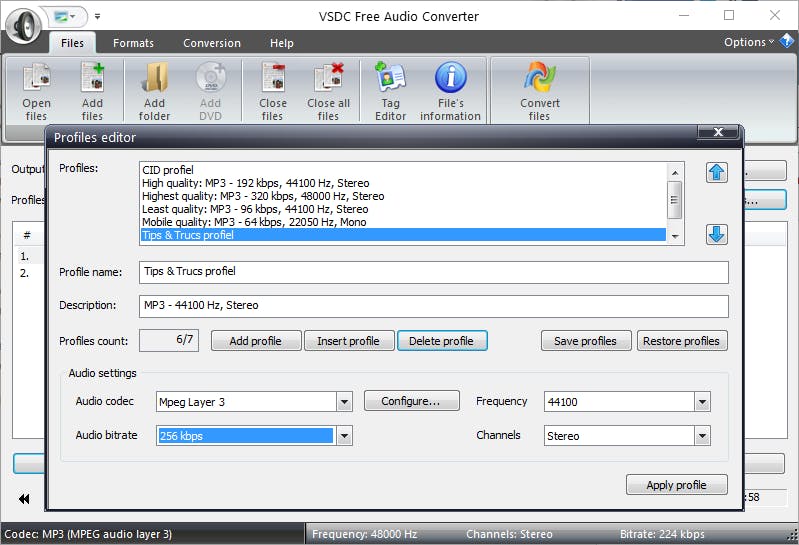Image resolution: width=799 pixels, height=545 pixels.
Task: Click the Add DVD icon
Action: (210, 91)
